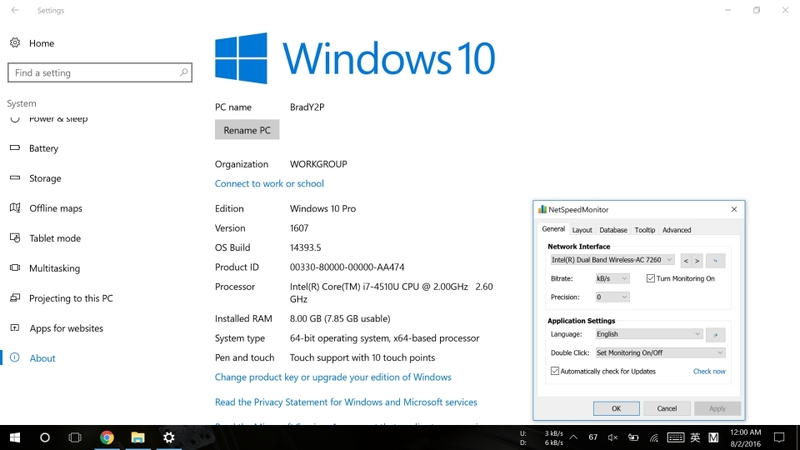Open the Action Center icon
This screenshot has width=800, height=450.
point(779,437)
